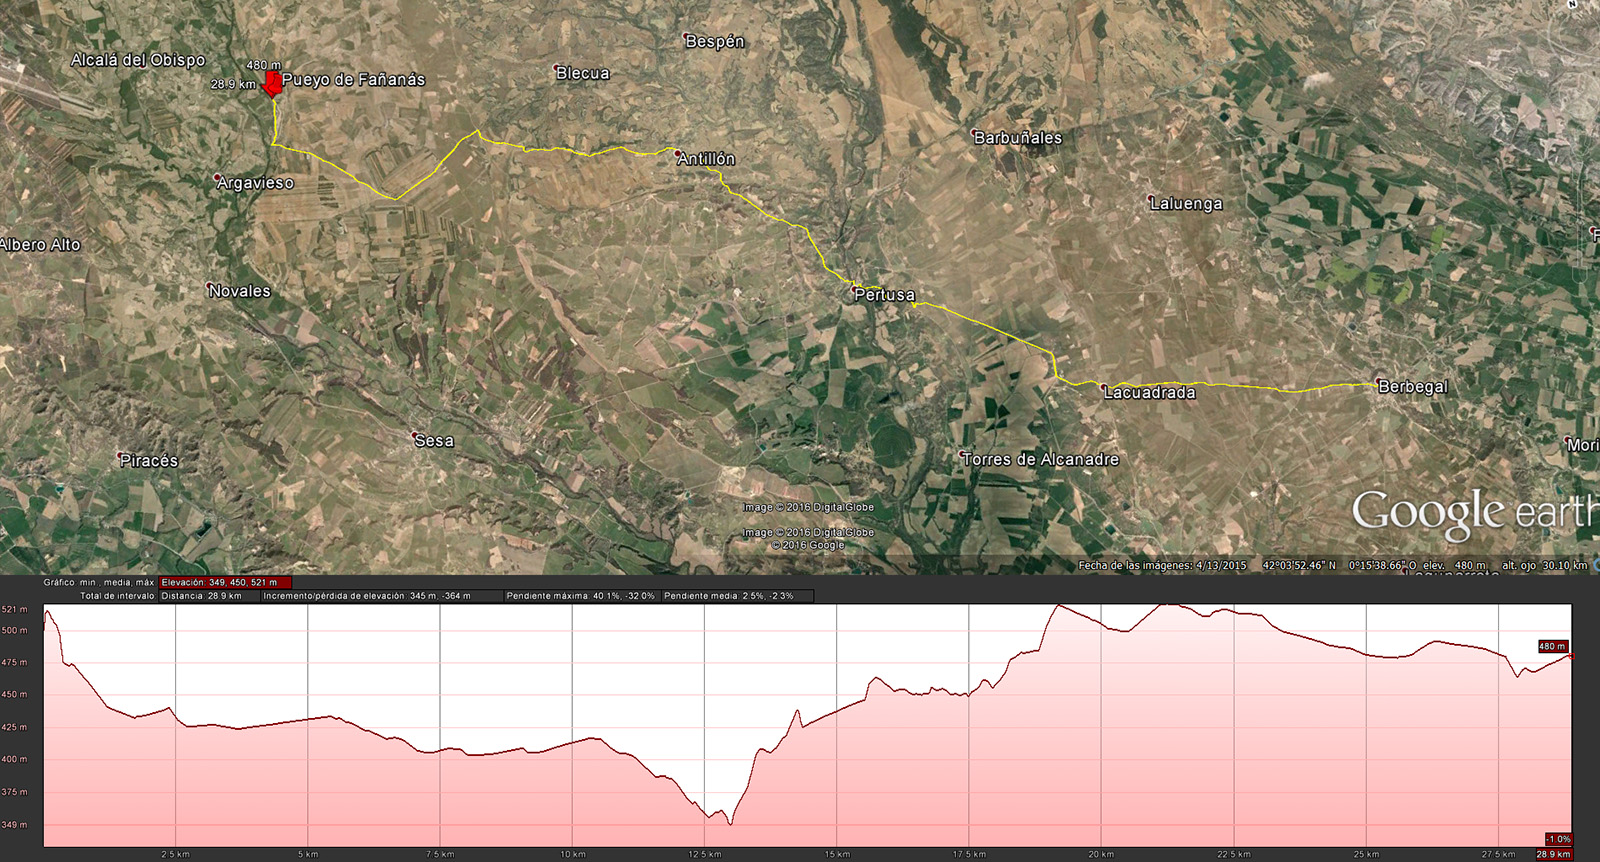The image size is (1600, 862).
Task: Click the Google Earth logo watermark
Action: 1473,512
